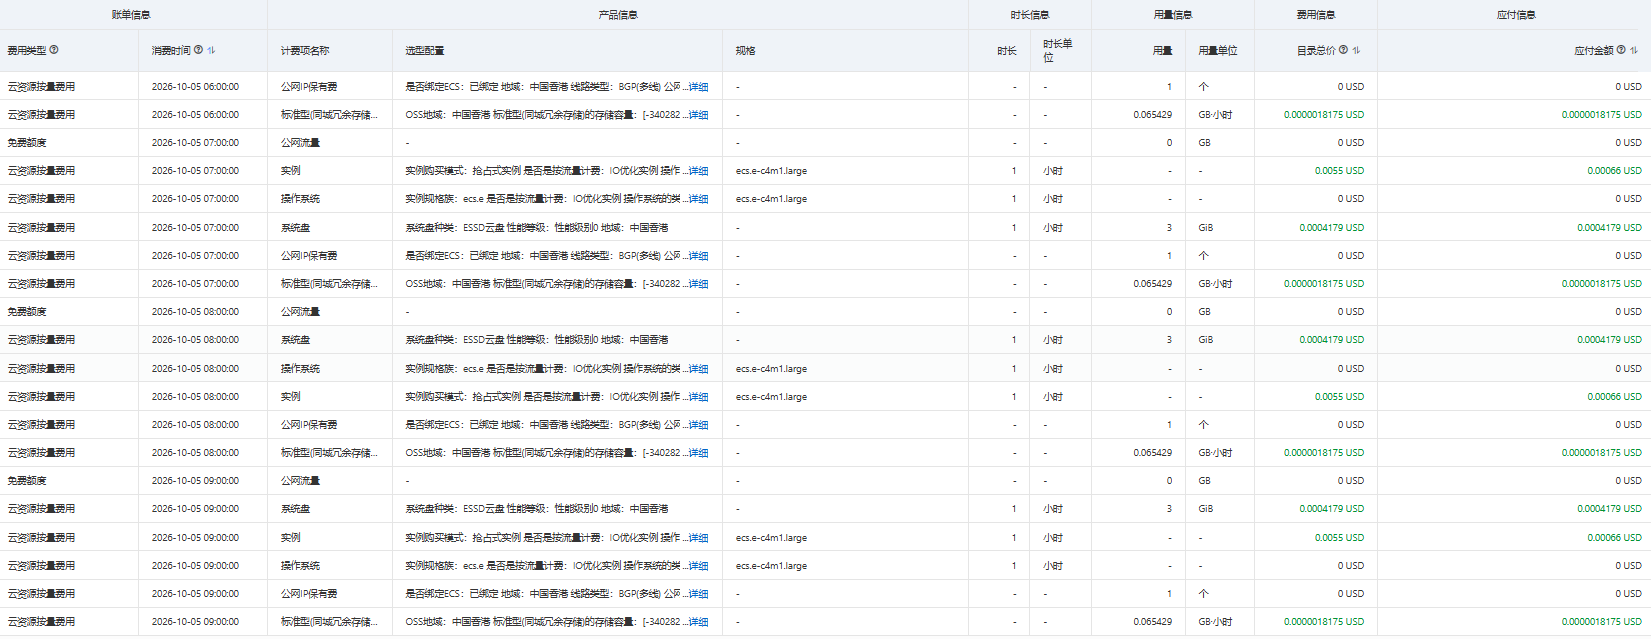The image size is (1651, 639).
Task: Open 详细 for 06:00:00 标准型 storage row
Action: [698, 115]
